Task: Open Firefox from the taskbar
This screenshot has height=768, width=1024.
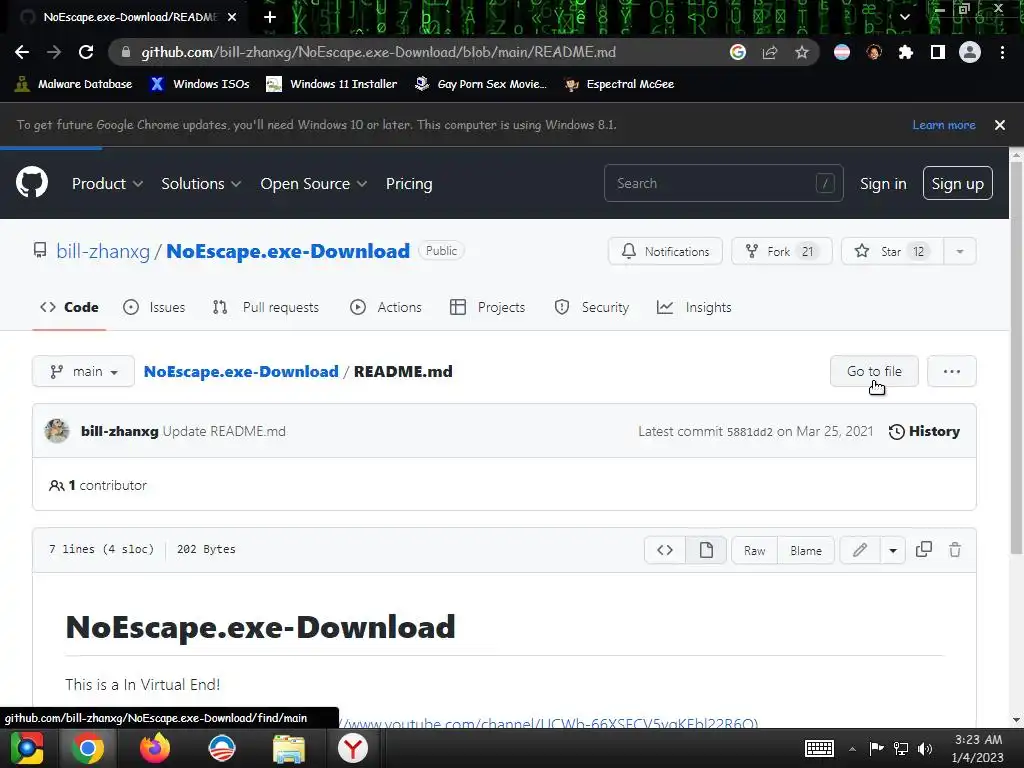Action: 155,748
